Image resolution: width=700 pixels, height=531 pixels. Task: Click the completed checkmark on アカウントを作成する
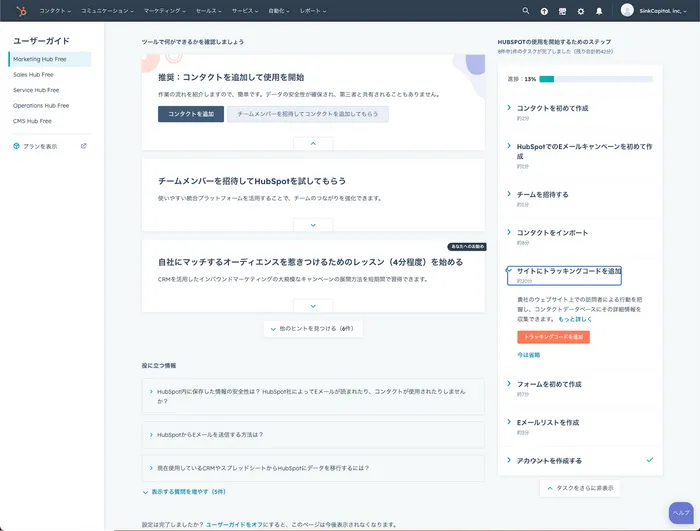650,460
